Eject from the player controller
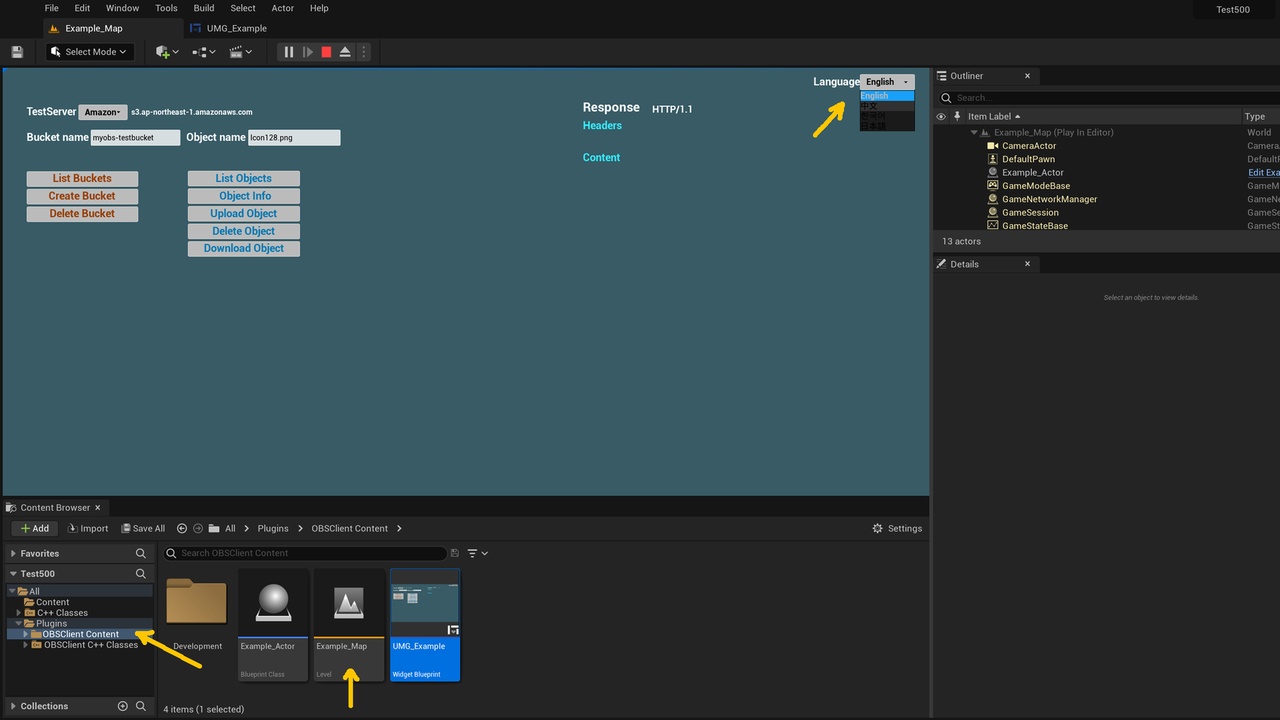This screenshot has width=1280, height=720. tap(345, 52)
